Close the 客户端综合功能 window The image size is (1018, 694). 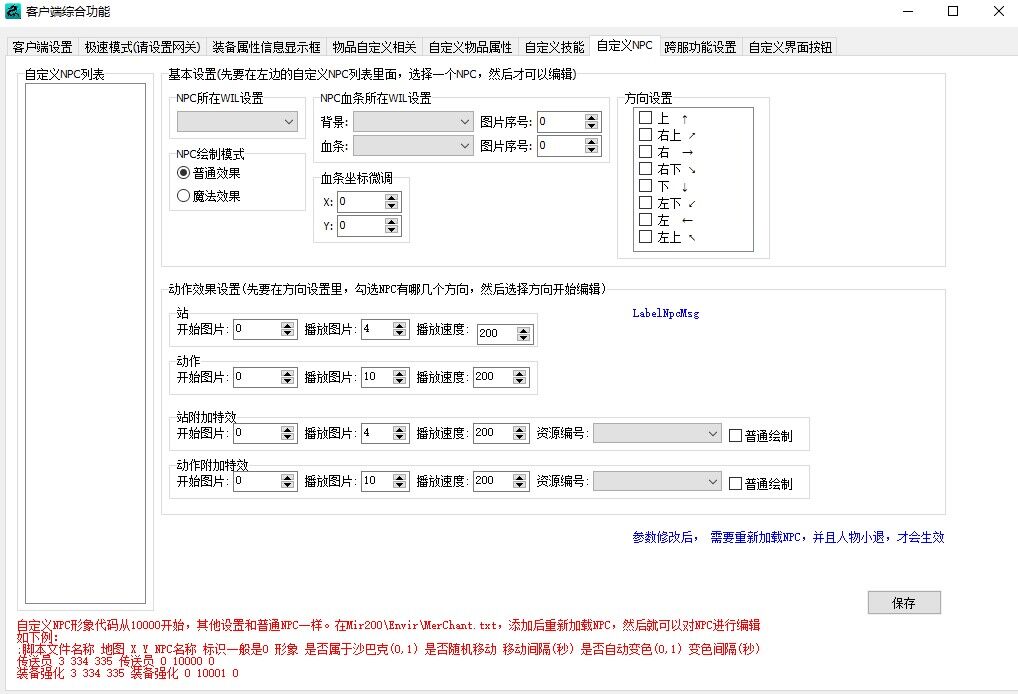point(999,11)
